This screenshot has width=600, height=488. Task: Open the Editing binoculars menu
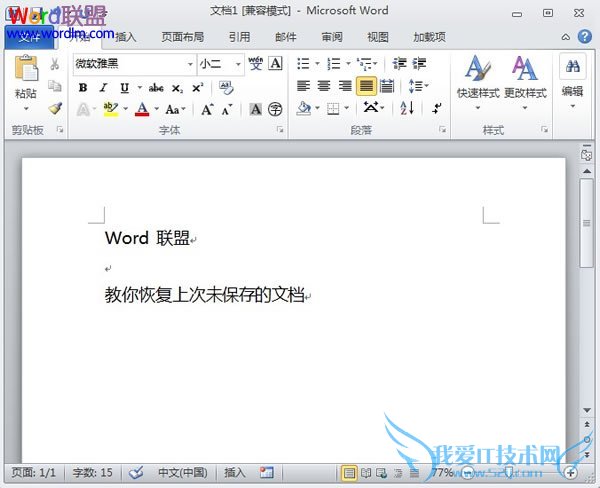(x=572, y=82)
